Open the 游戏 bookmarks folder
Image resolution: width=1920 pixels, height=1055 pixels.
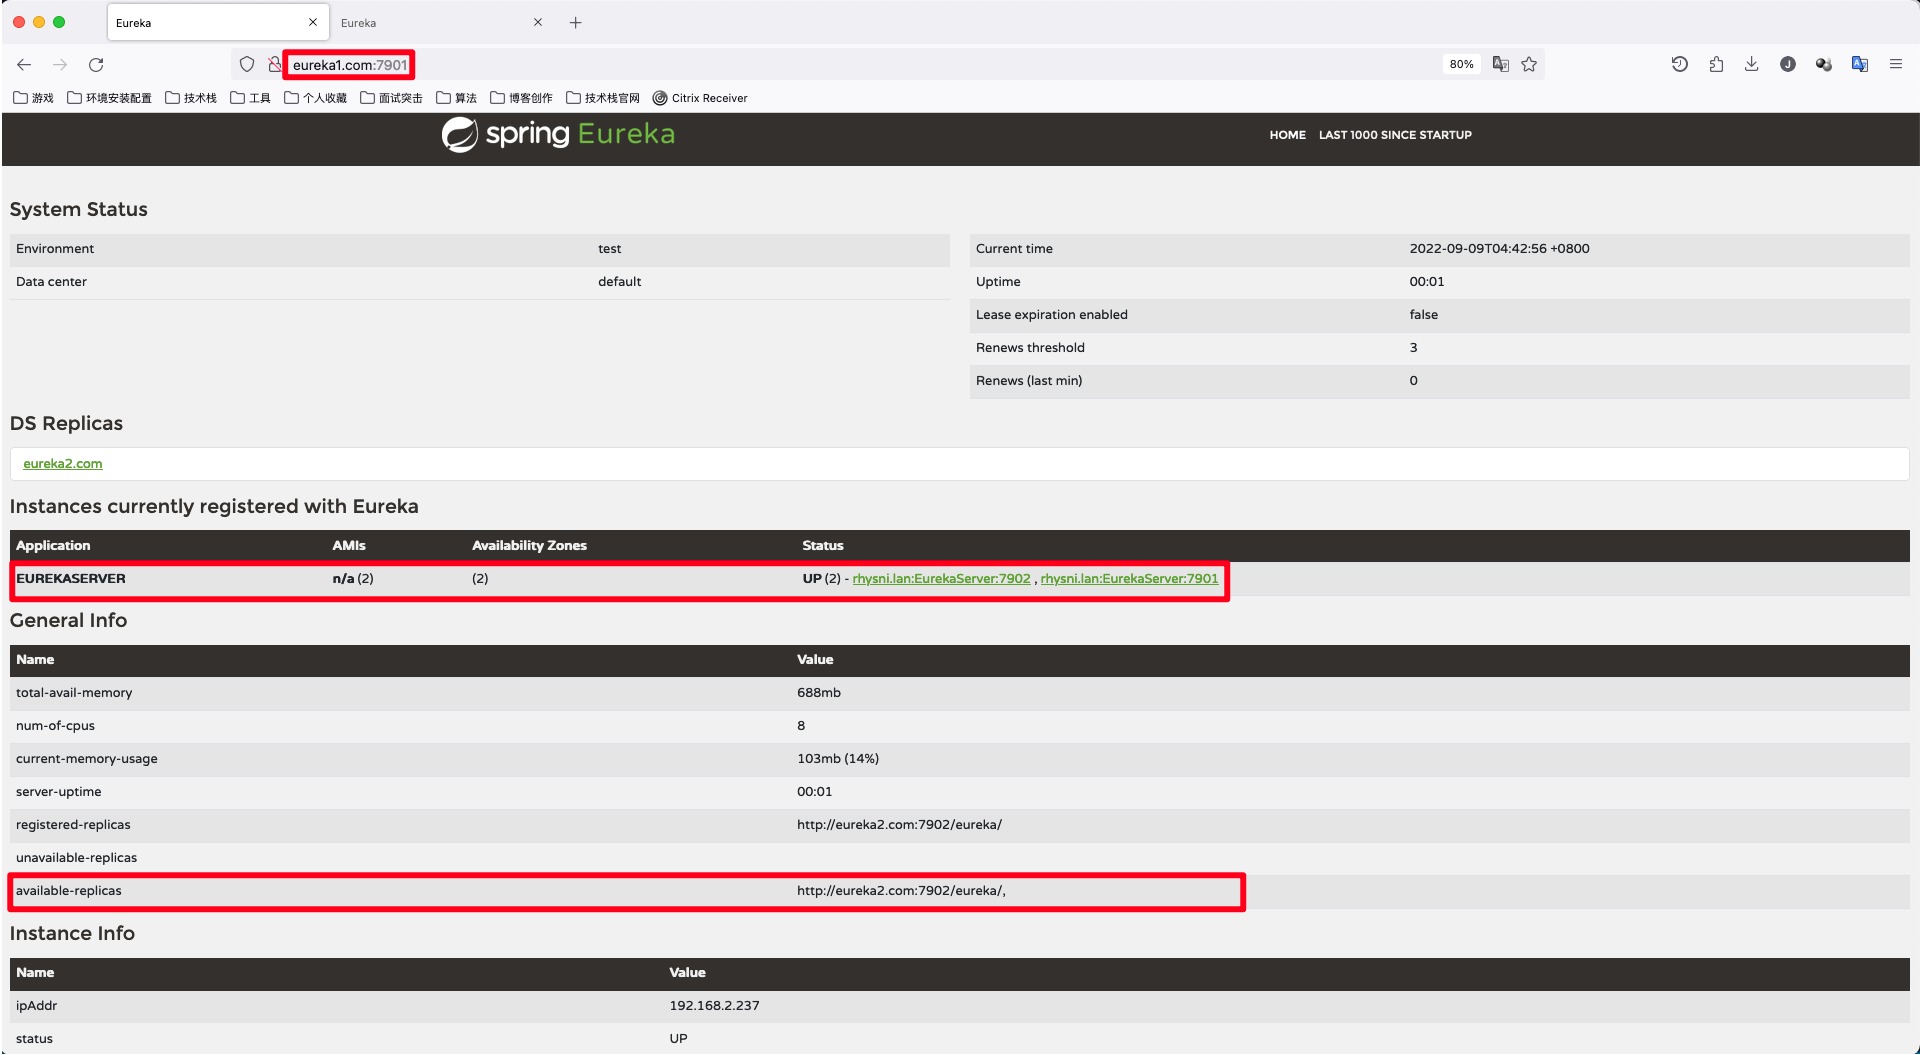point(34,98)
